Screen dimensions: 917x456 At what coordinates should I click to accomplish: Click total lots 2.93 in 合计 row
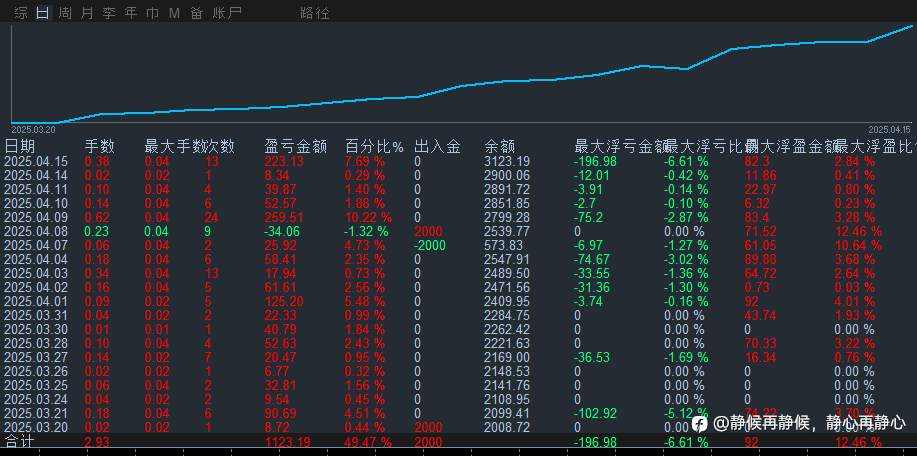pyautogui.click(x=98, y=442)
